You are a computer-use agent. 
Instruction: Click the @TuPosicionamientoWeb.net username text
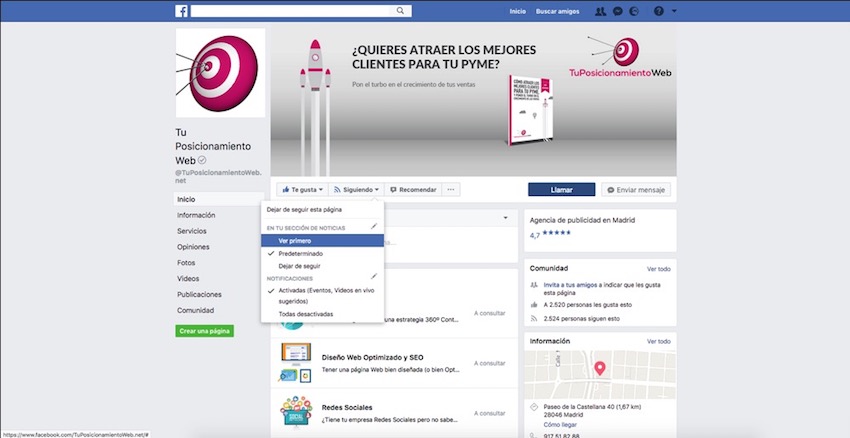[218, 176]
